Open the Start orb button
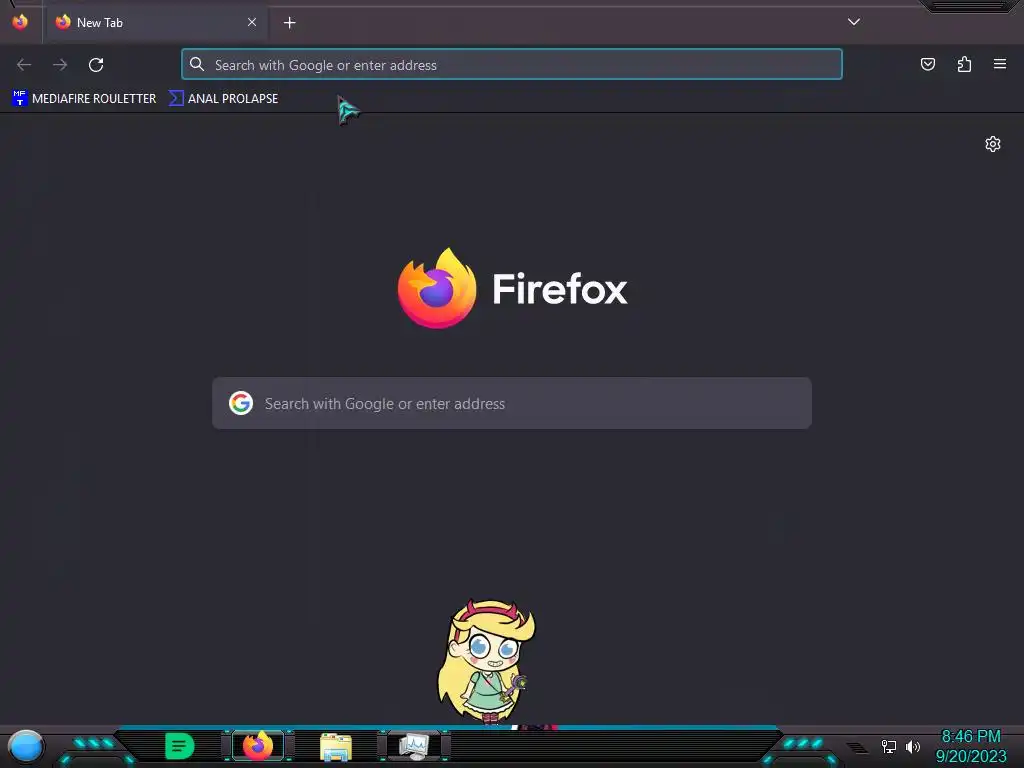This screenshot has height=768, width=1024. click(x=25, y=746)
